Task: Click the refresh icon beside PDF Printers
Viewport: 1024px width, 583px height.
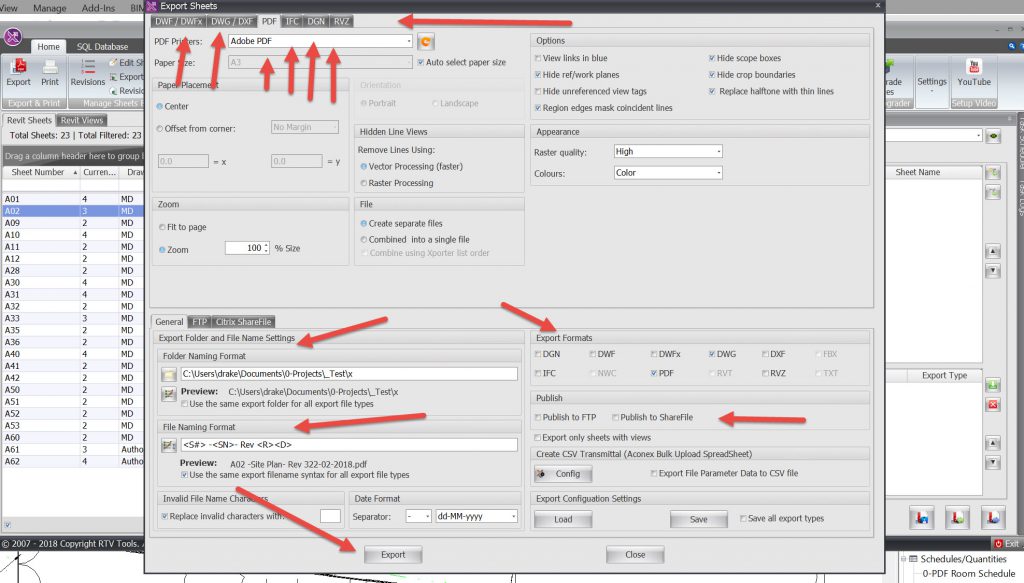Action: pyautogui.click(x=425, y=42)
